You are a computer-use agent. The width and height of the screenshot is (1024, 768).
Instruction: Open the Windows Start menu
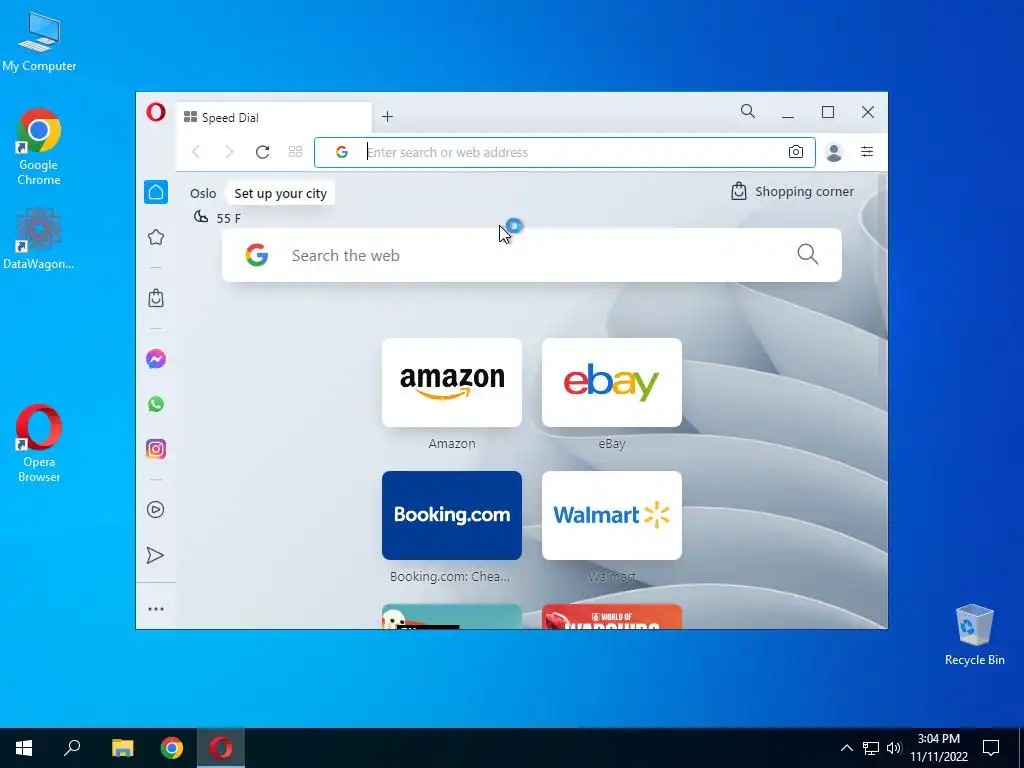[24, 748]
